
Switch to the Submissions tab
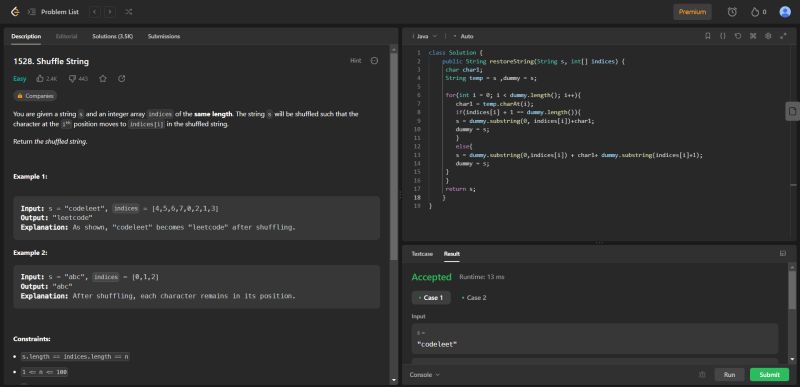164,36
